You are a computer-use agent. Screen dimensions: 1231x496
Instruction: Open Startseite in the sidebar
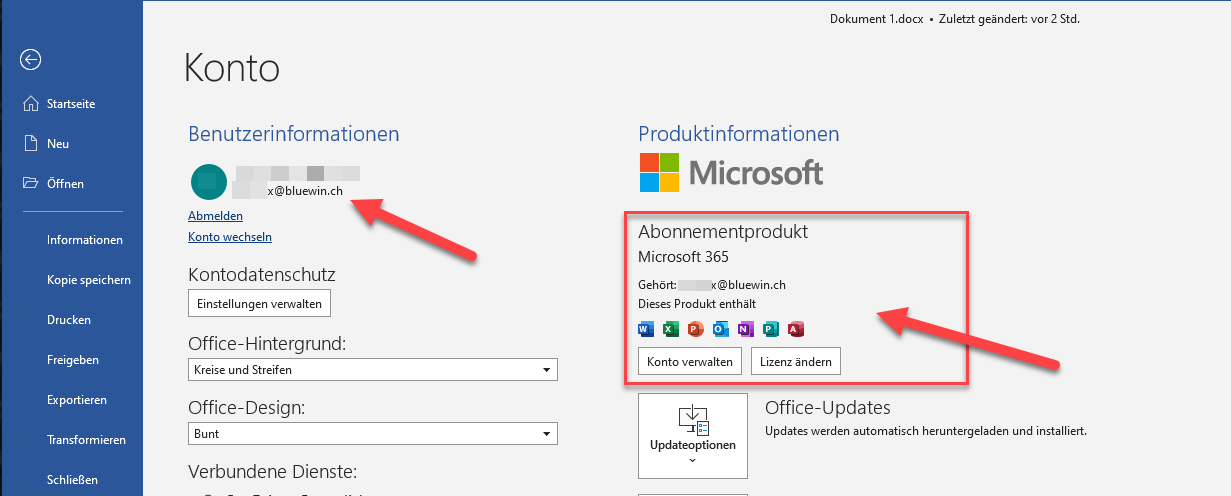(x=71, y=104)
